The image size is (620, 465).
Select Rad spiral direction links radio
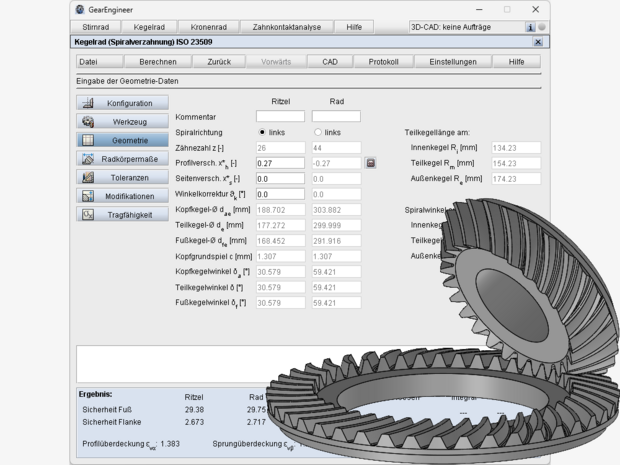318,132
